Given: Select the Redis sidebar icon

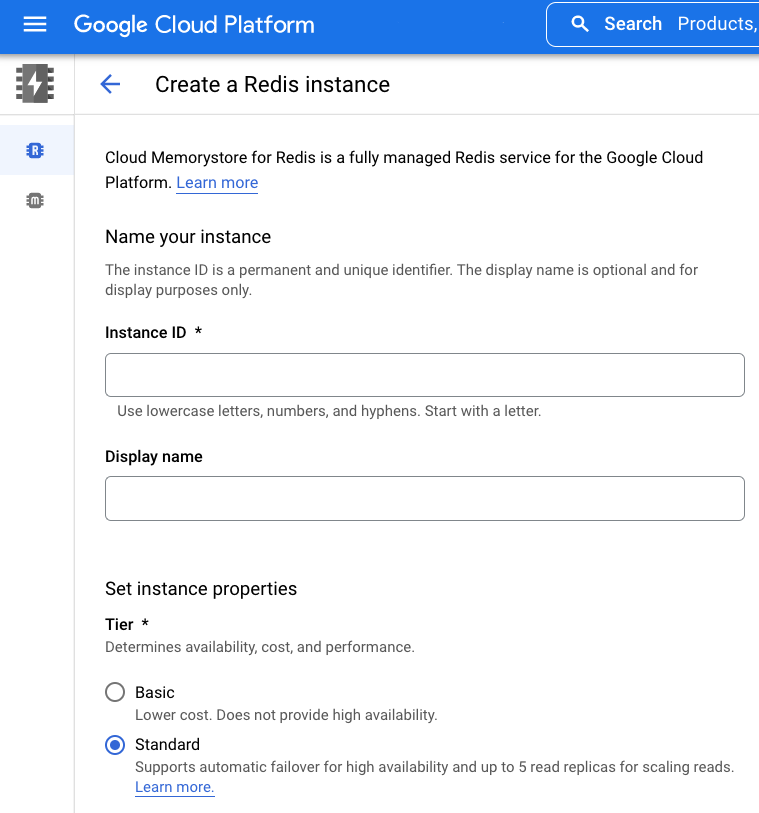Looking at the screenshot, I should [x=36, y=151].
